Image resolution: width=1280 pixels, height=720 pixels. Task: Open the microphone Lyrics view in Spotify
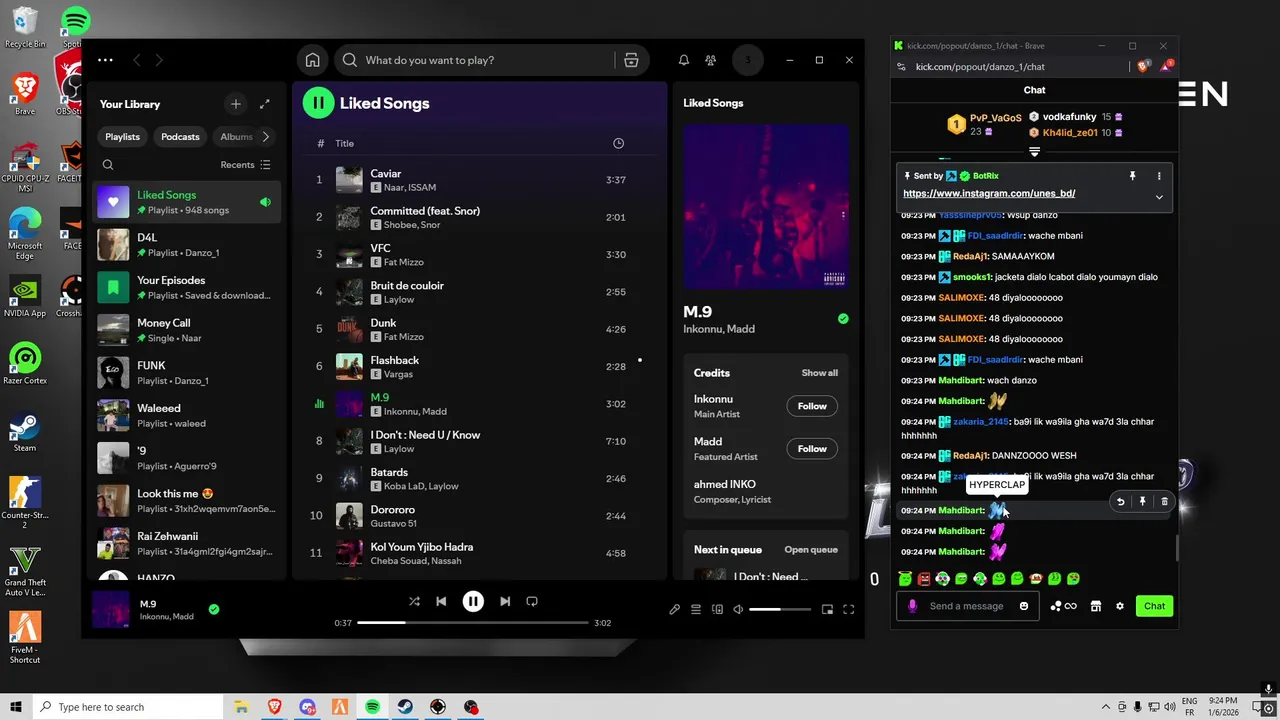674,609
